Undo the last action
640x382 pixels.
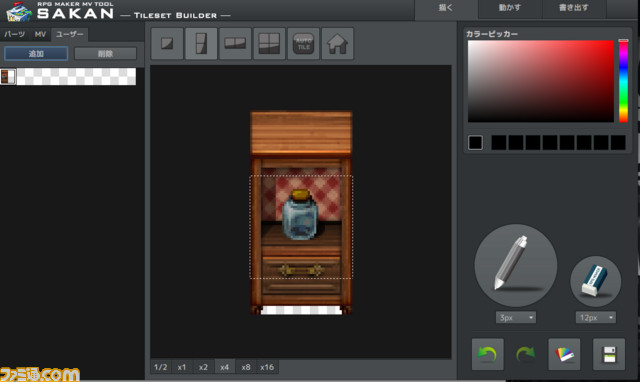tap(488, 354)
